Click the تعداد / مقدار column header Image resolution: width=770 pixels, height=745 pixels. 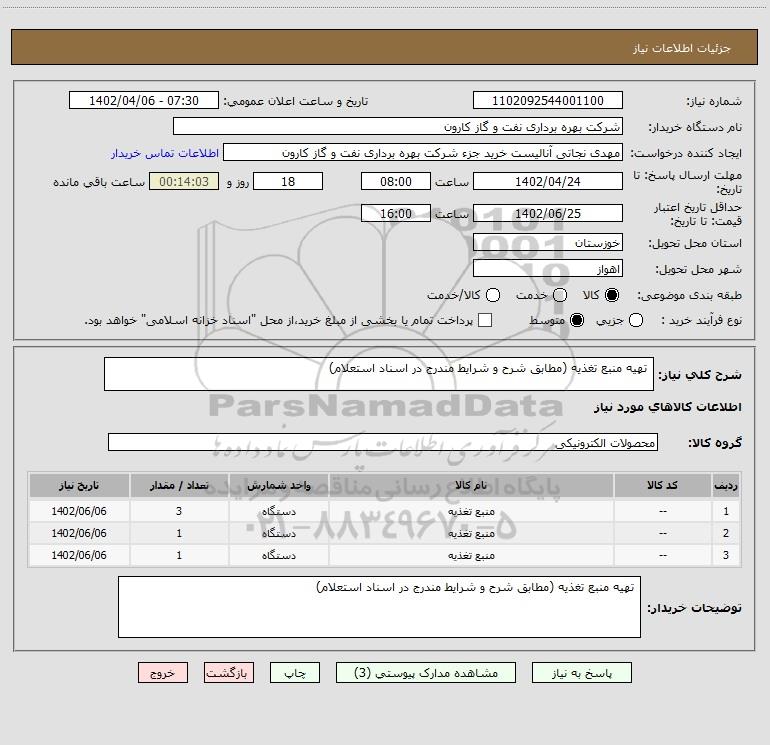pos(179,485)
